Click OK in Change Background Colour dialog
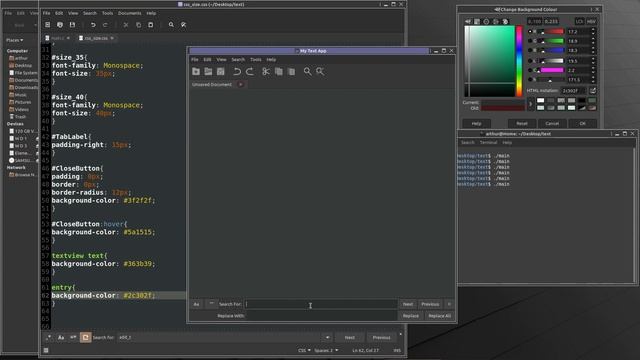The width and height of the screenshot is (640, 360). [x=582, y=123]
